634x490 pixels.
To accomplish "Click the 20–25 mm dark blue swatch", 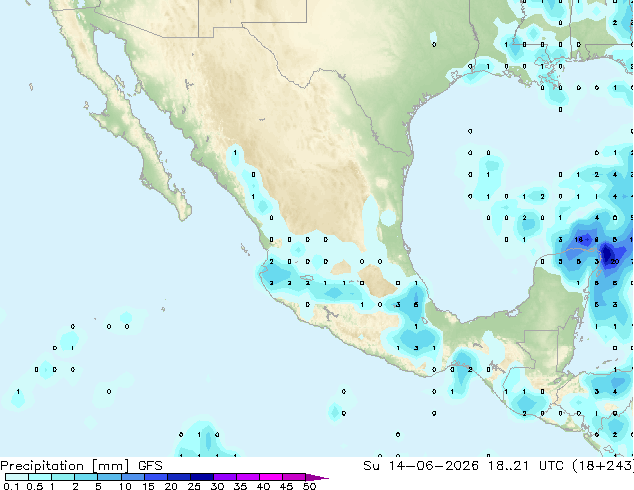I will [178, 477].
